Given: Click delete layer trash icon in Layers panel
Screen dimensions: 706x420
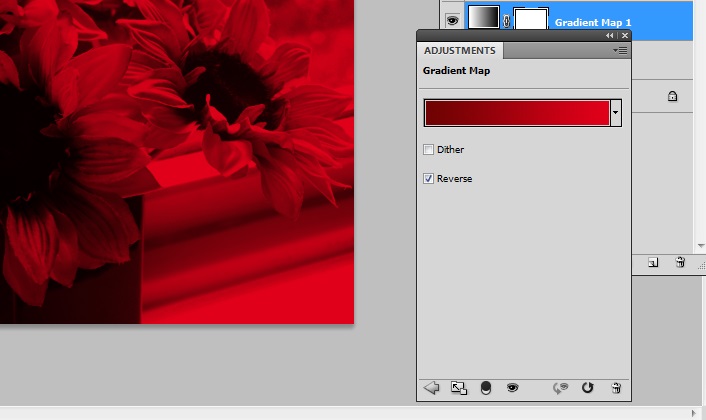Looking at the screenshot, I should [680, 262].
